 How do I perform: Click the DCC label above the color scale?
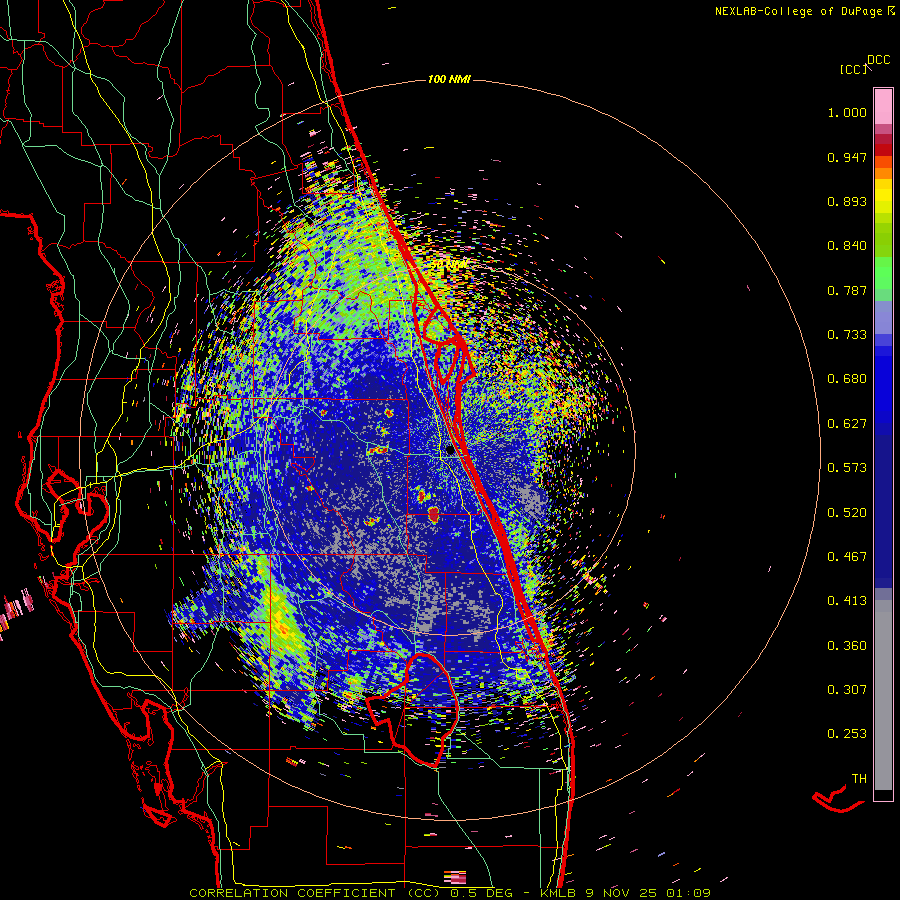click(878, 60)
